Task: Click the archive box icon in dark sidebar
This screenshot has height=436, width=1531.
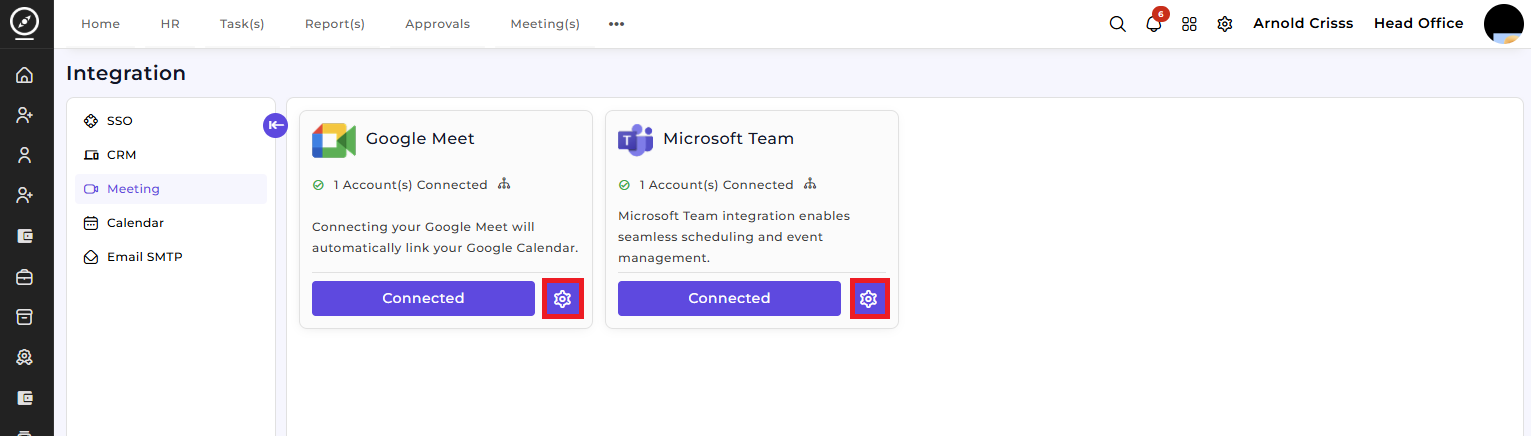Action: [25, 317]
